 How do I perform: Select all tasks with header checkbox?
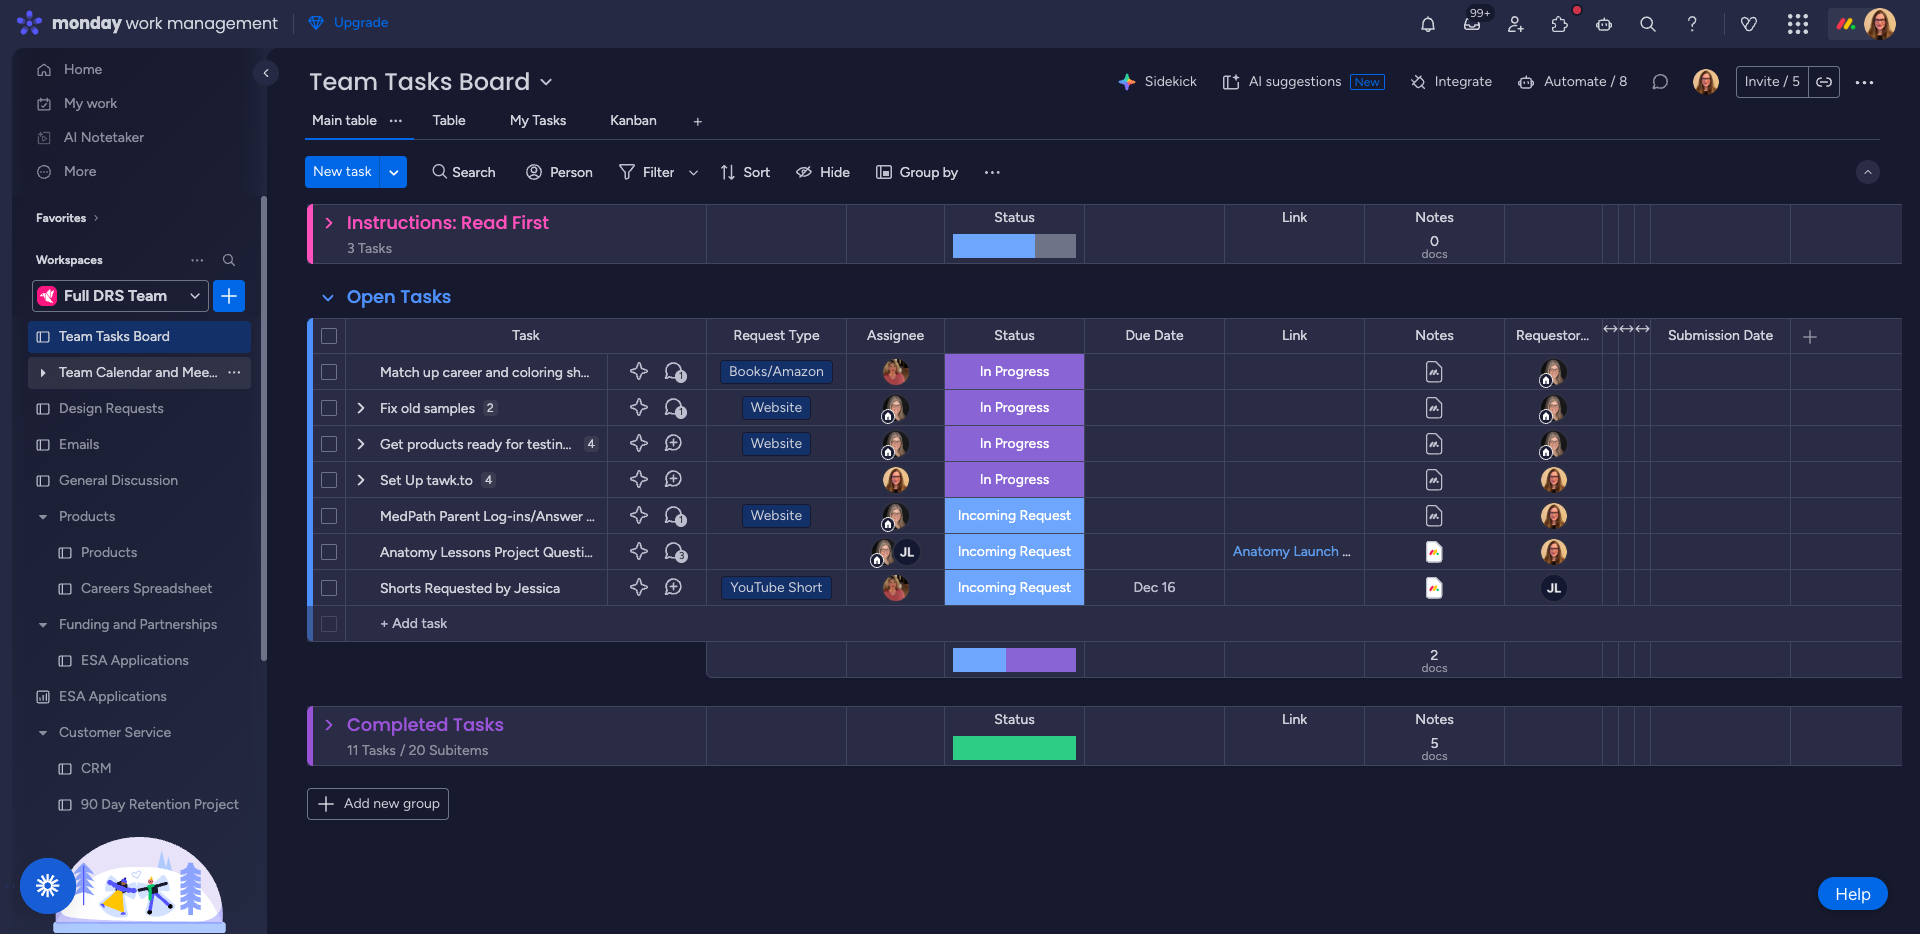(329, 336)
